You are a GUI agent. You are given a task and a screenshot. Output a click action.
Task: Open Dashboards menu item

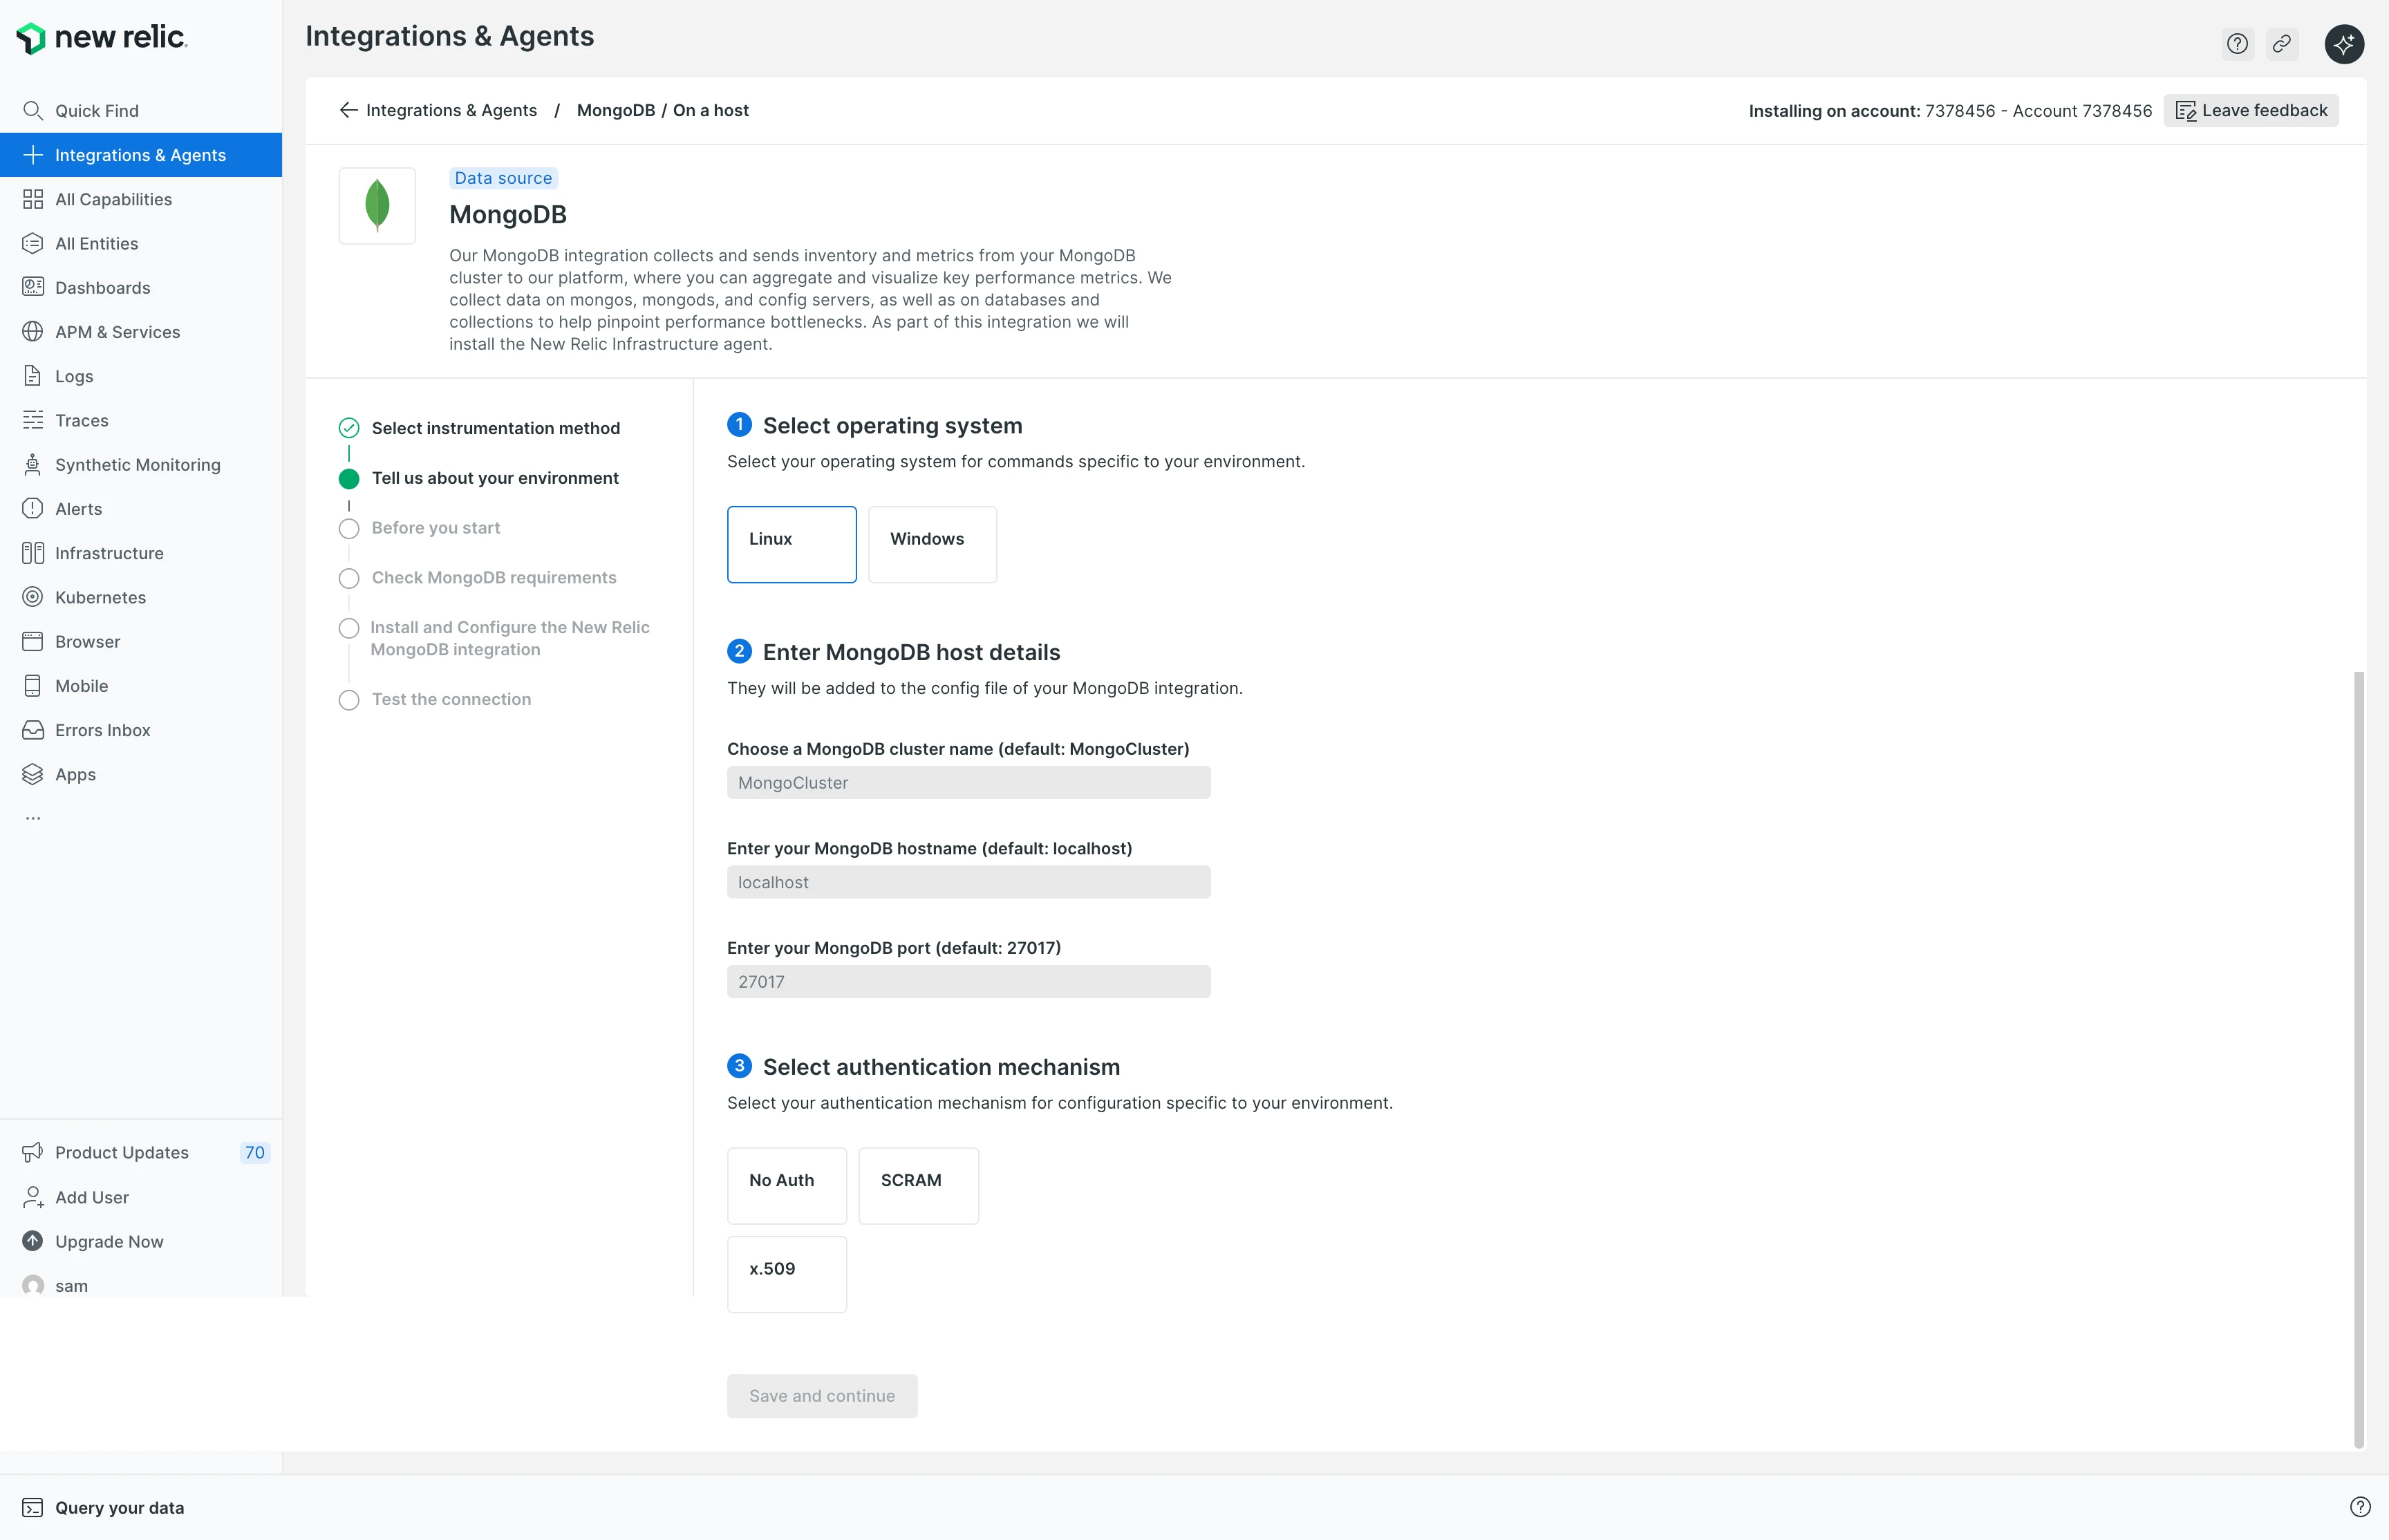click(141, 287)
